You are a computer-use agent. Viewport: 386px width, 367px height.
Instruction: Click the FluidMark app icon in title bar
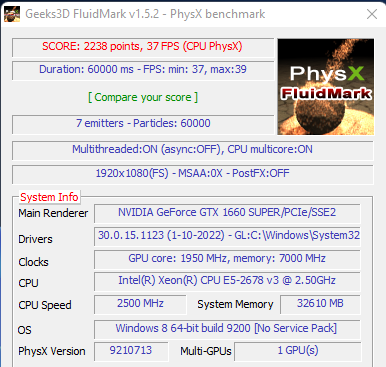(x=12, y=14)
